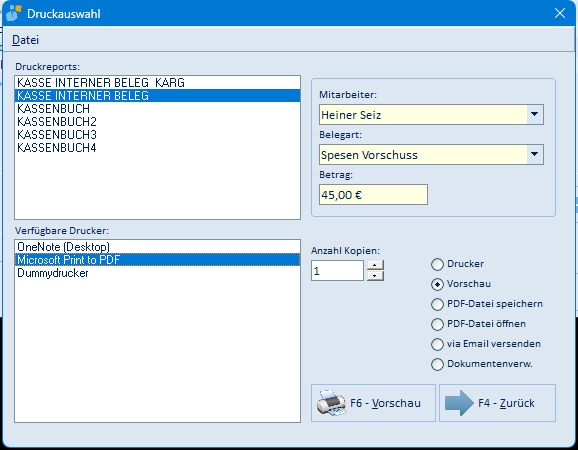Enable the Dokumentenverw. radio option
The width and height of the screenshot is (578, 450).
pyautogui.click(x=437, y=364)
